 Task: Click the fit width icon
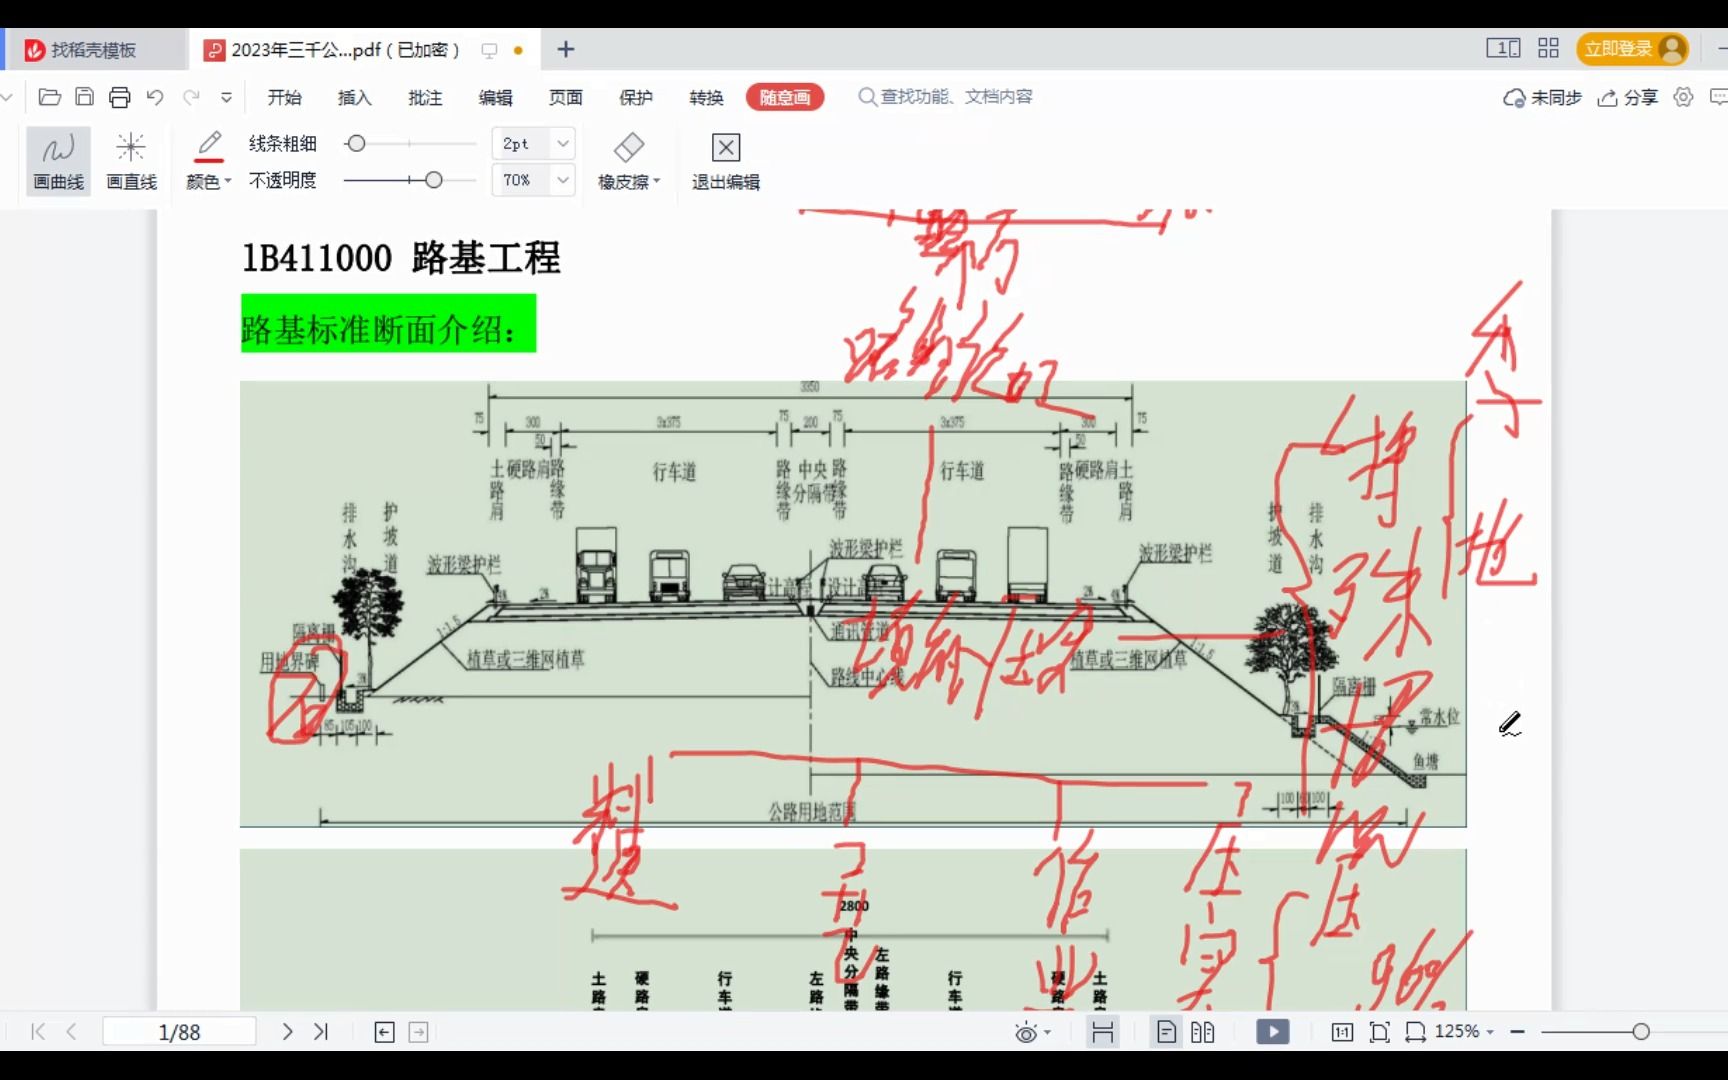pos(1416,1032)
